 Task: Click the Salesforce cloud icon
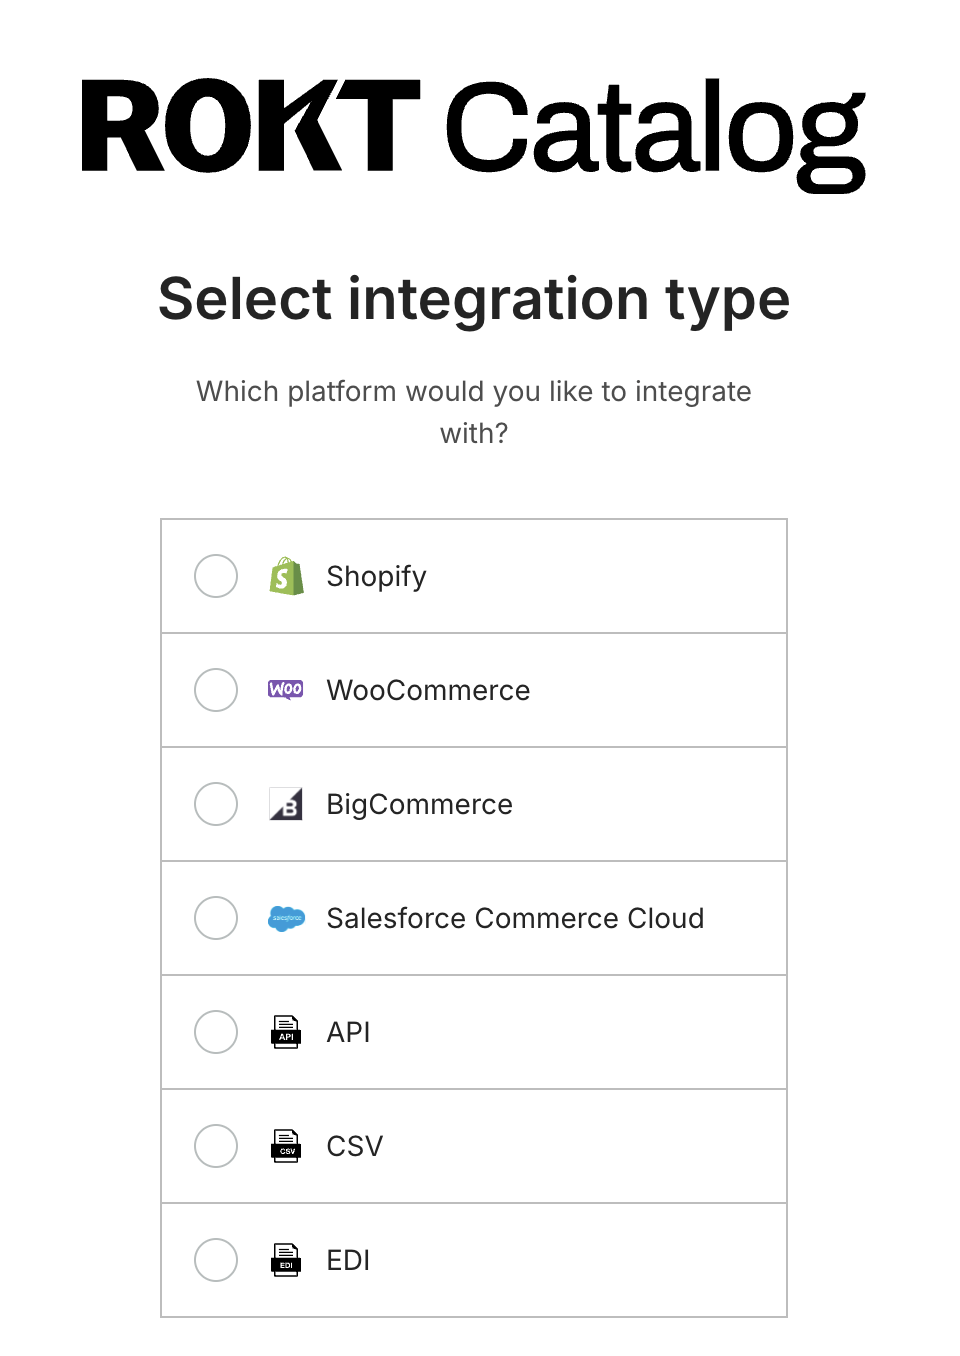(286, 918)
